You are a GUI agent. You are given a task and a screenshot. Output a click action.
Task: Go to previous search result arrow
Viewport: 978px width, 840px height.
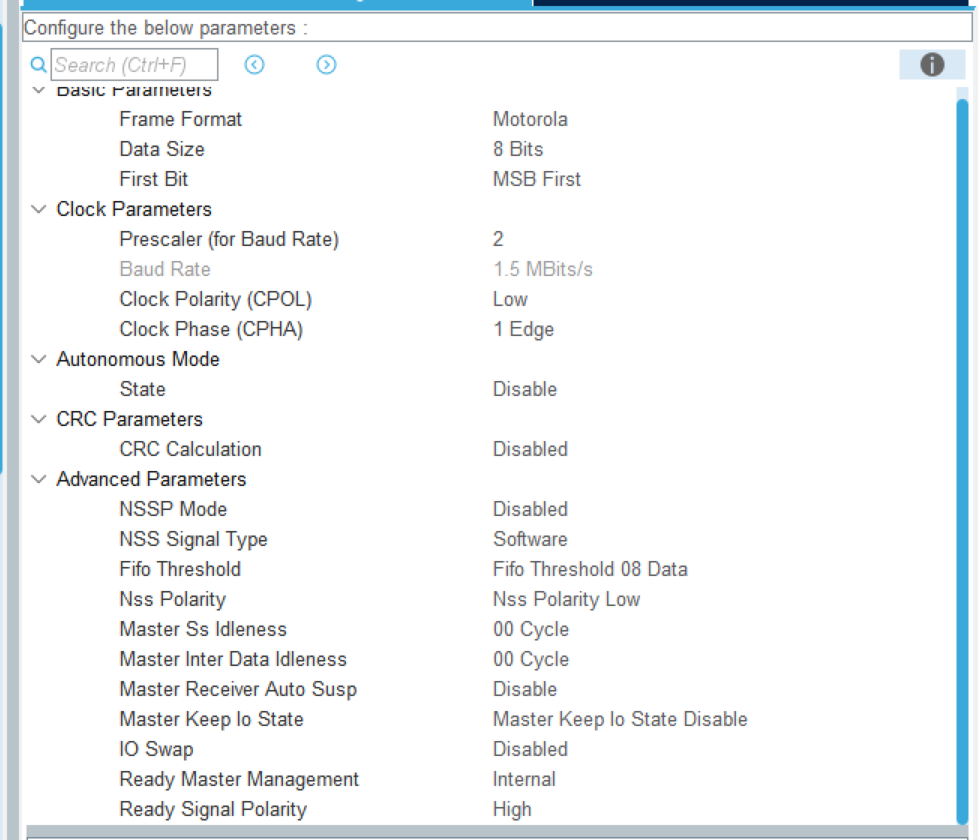click(x=254, y=64)
